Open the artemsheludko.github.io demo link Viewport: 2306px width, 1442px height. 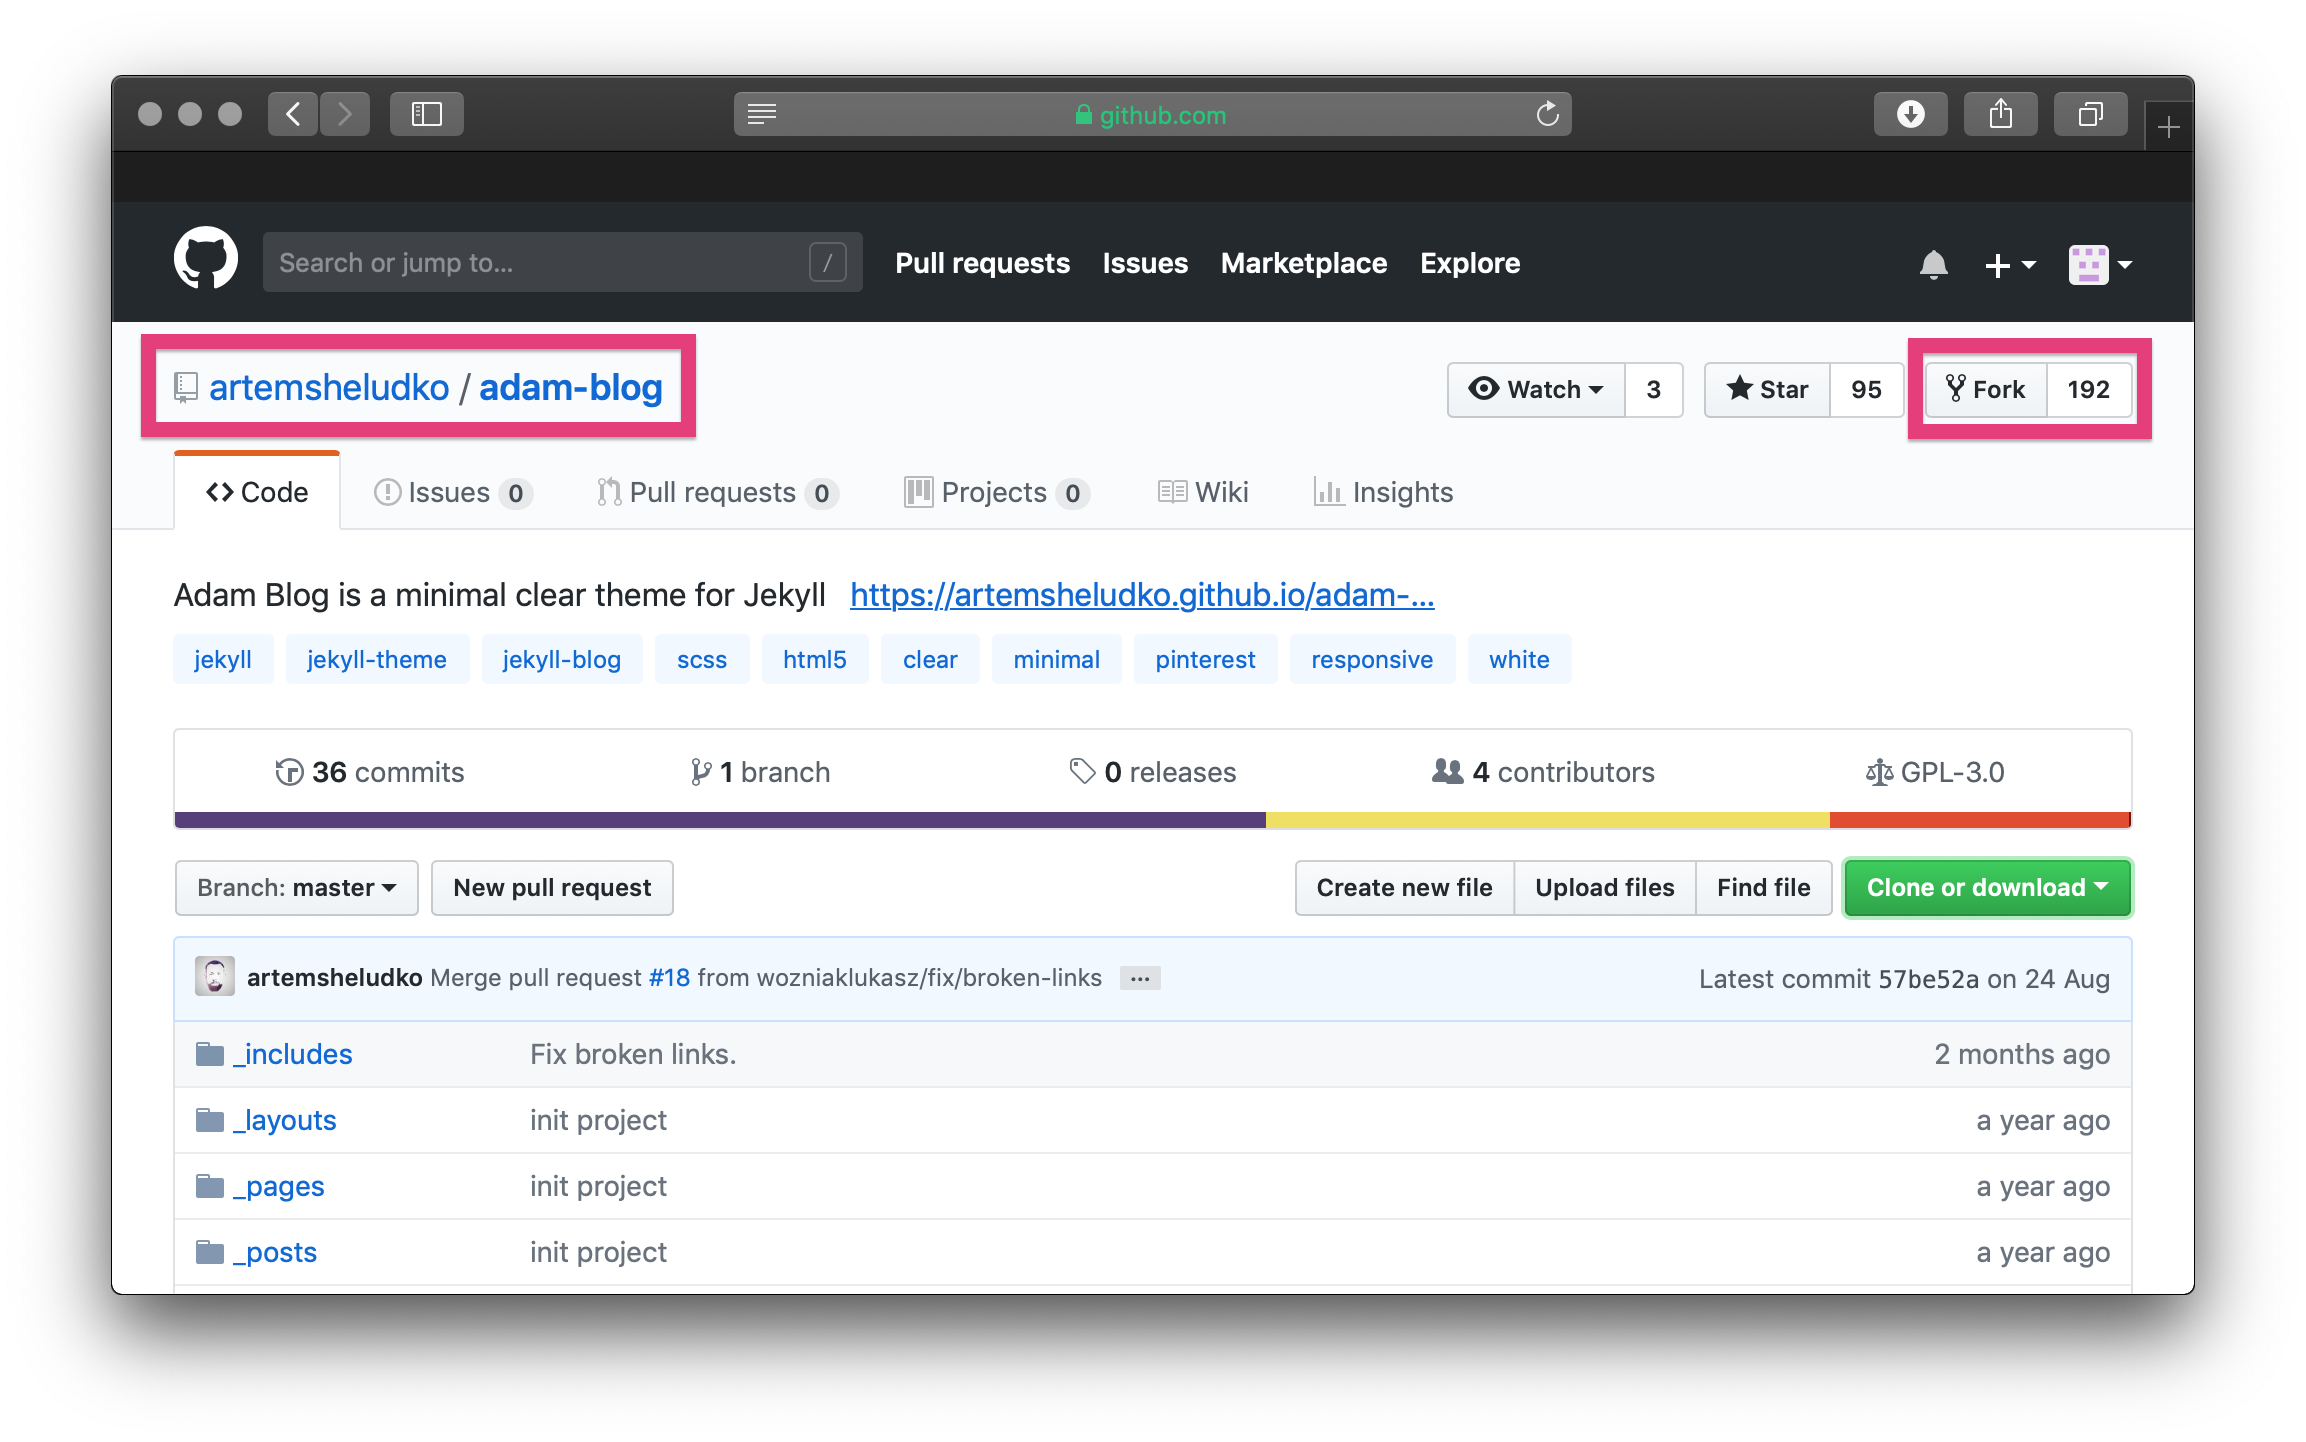coord(1142,595)
